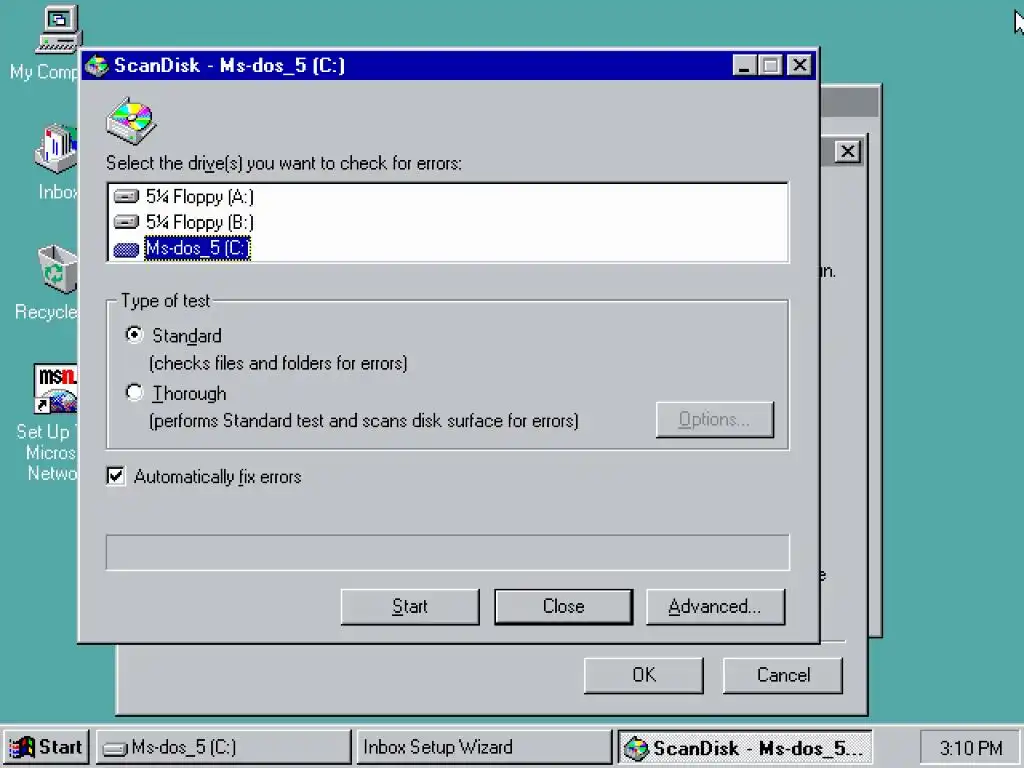Click the ScanDisk progress bar area
Image resolution: width=1024 pixels, height=768 pixels.
coord(447,552)
